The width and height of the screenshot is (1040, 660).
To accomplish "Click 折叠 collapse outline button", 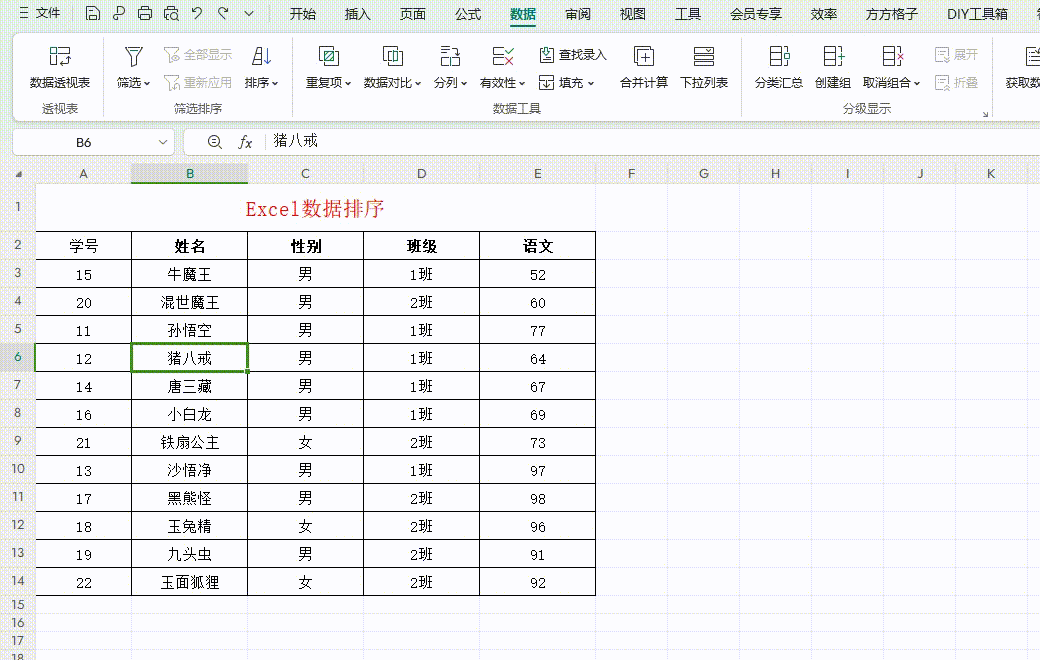I will [x=956, y=82].
